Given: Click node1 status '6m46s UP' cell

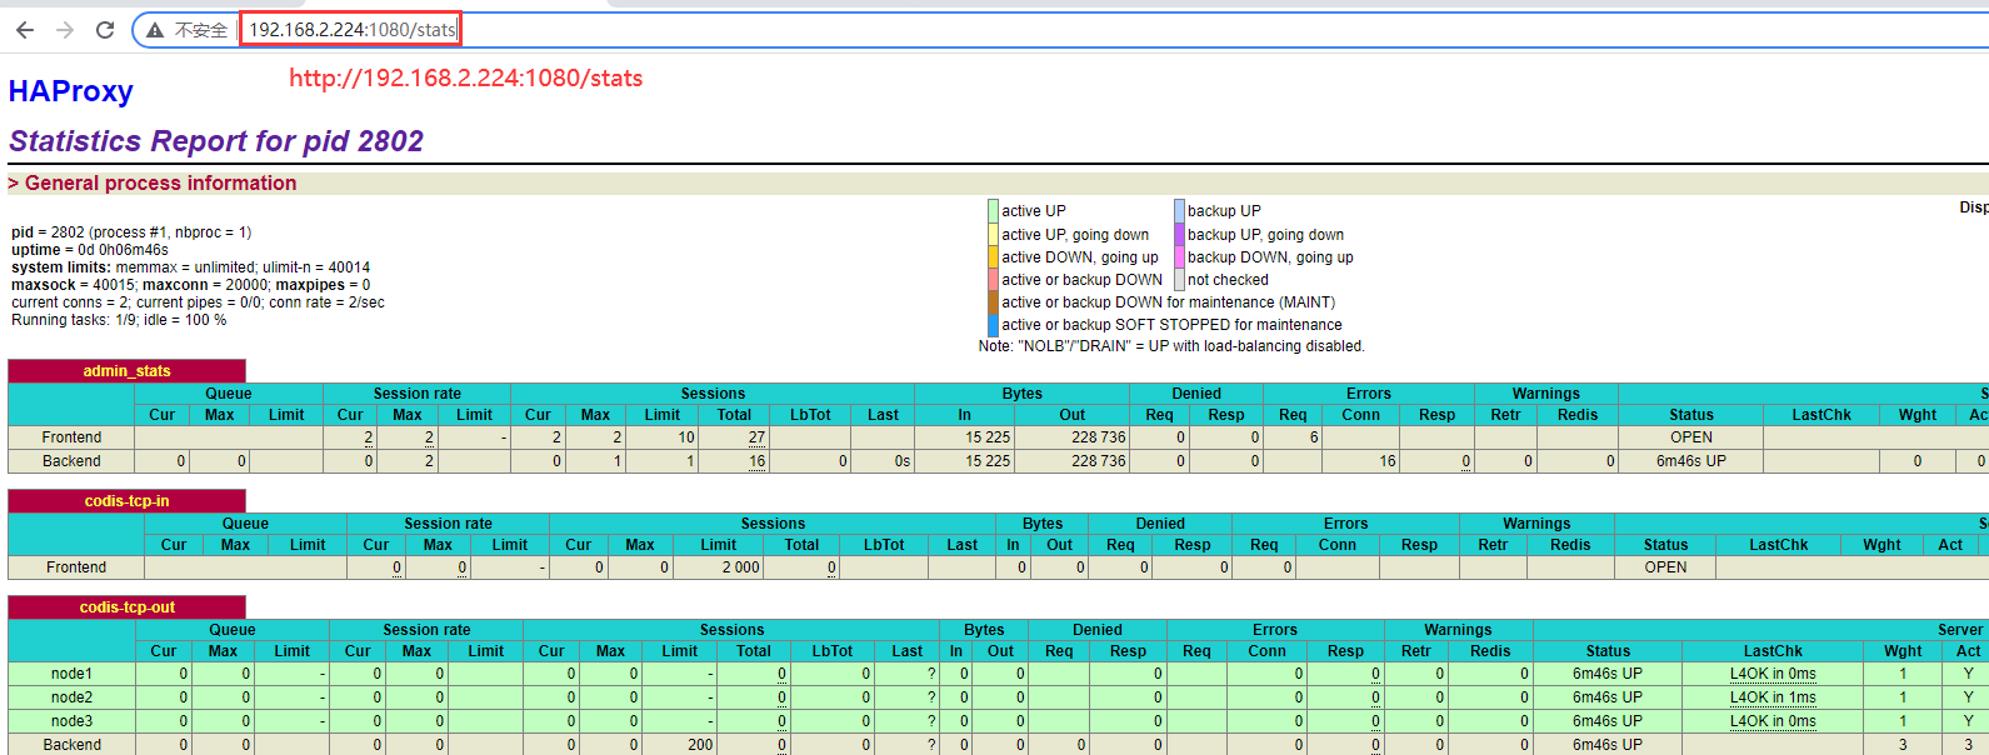Looking at the screenshot, I should click(1607, 674).
